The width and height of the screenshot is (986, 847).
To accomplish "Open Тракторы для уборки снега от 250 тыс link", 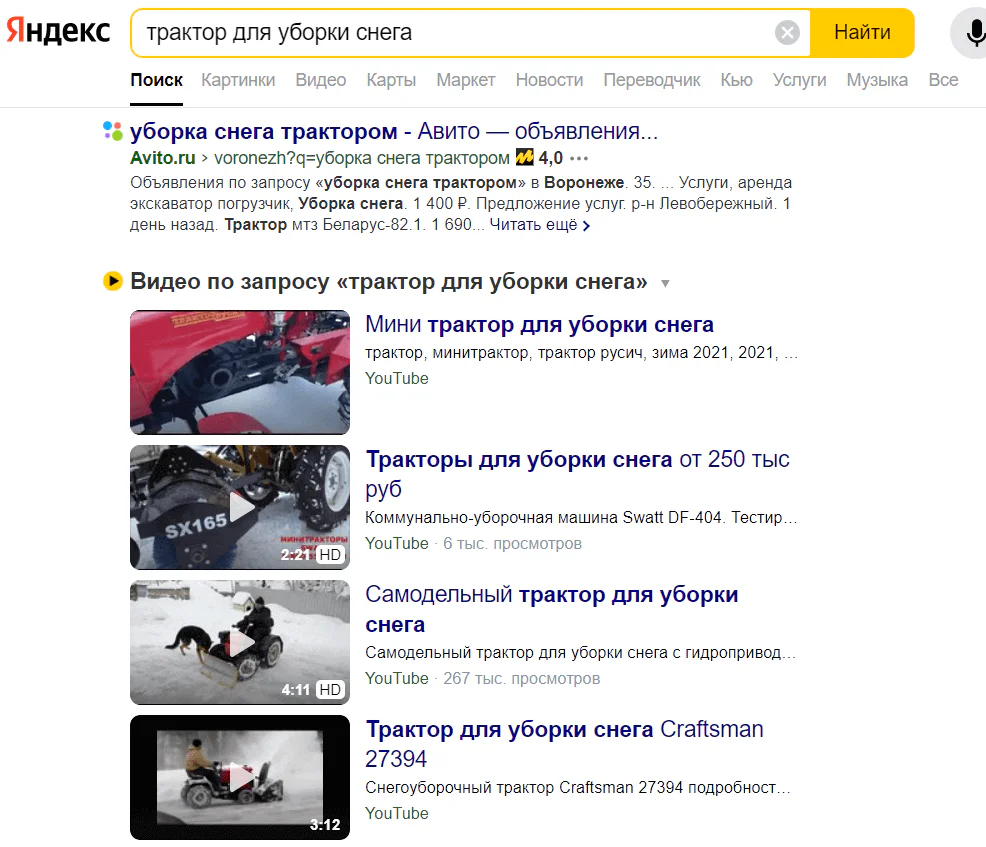I will 577,473.
